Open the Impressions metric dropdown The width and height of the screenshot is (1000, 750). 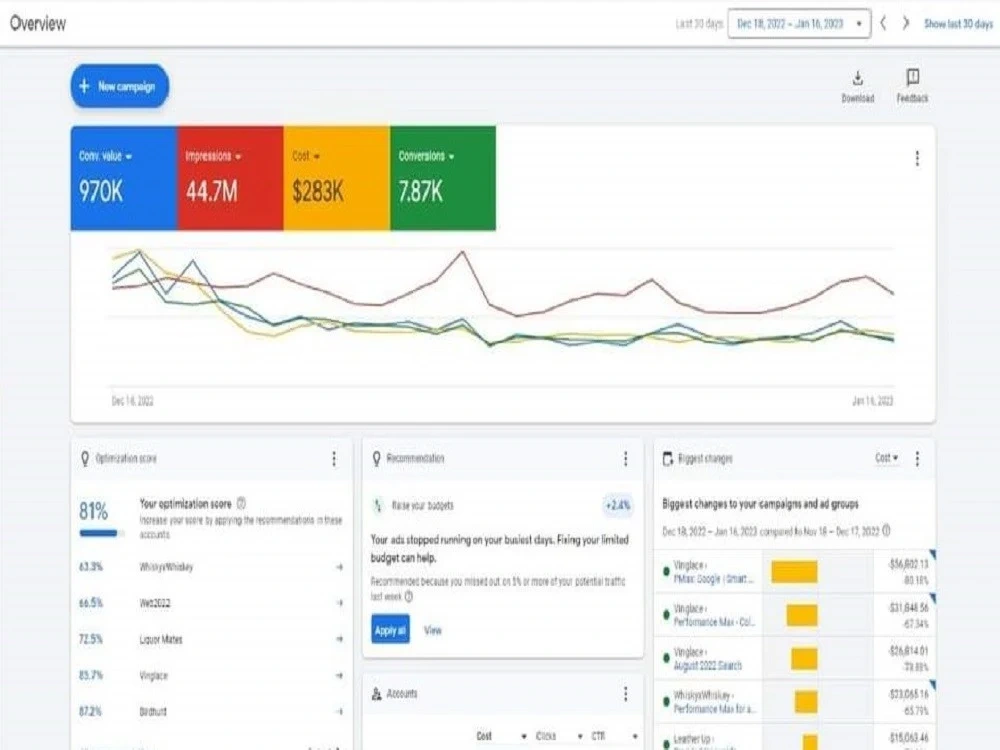click(x=213, y=156)
